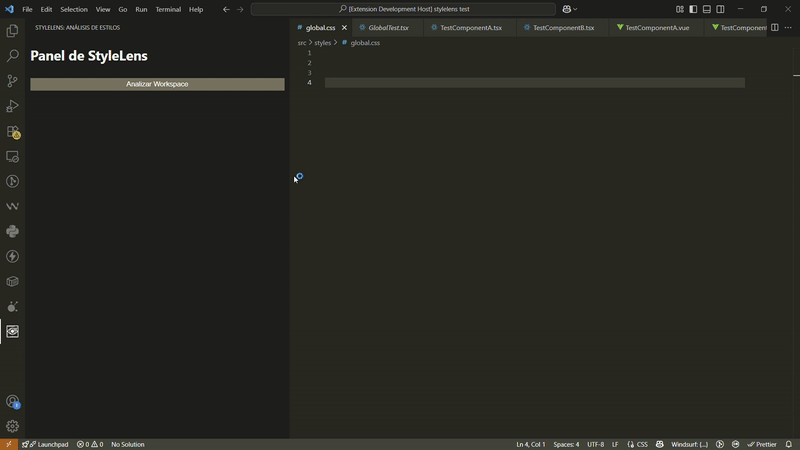The width and height of the screenshot is (800, 450).
Task: Change LF end of line sequence
Action: [x=615, y=444]
